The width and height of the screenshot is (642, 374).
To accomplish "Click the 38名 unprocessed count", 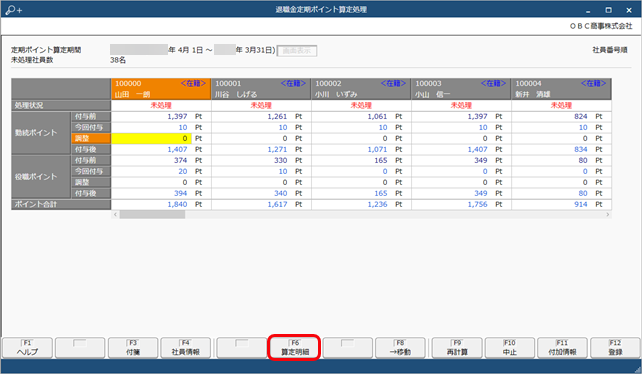I will point(118,60).
